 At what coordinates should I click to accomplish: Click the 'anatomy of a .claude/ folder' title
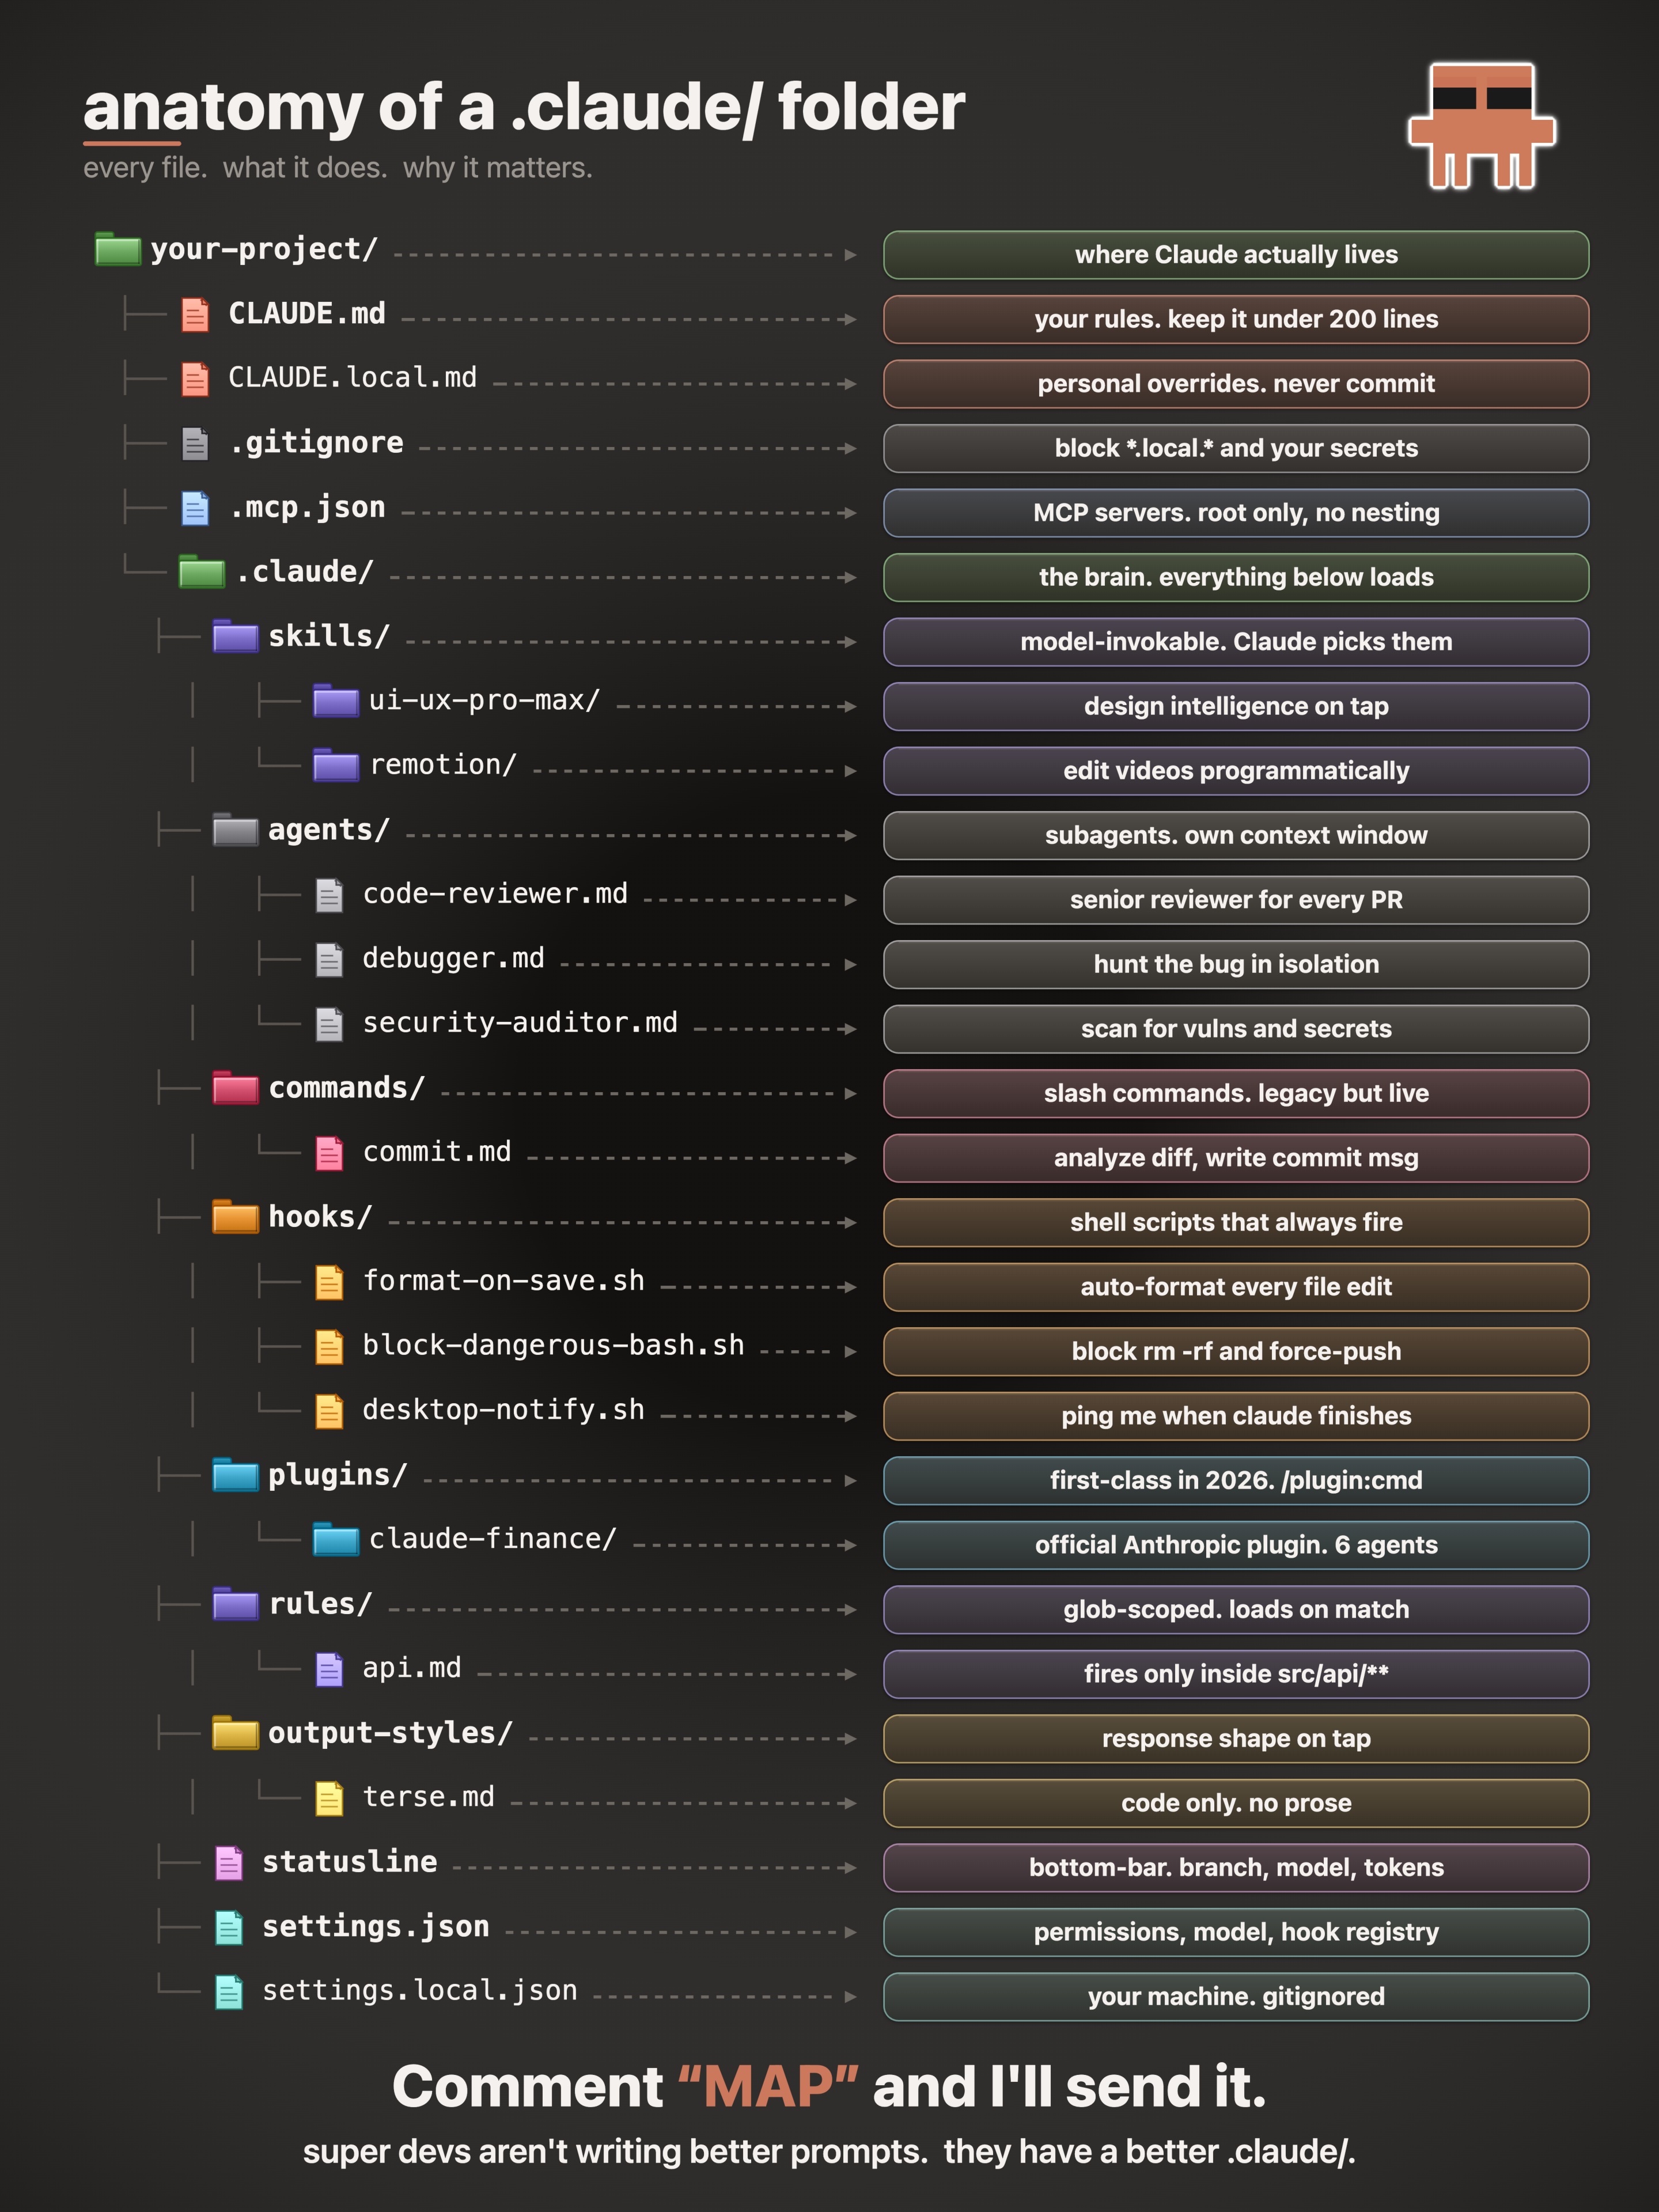[524, 107]
